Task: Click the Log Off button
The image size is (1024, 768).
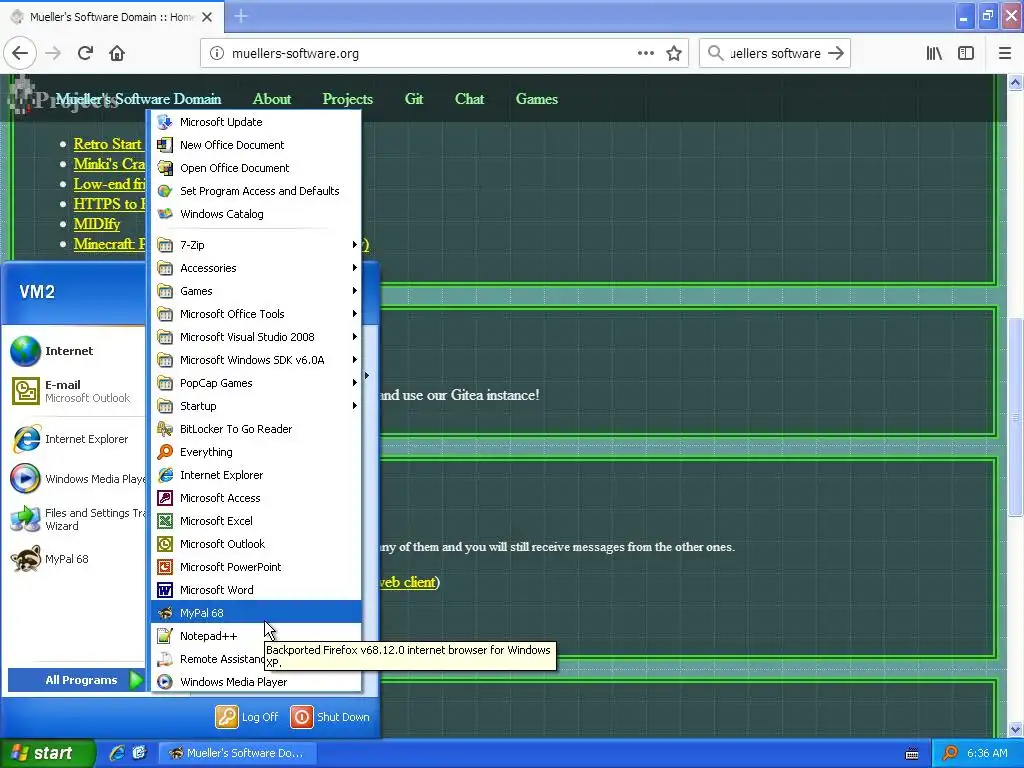Action: [x=248, y=716]
